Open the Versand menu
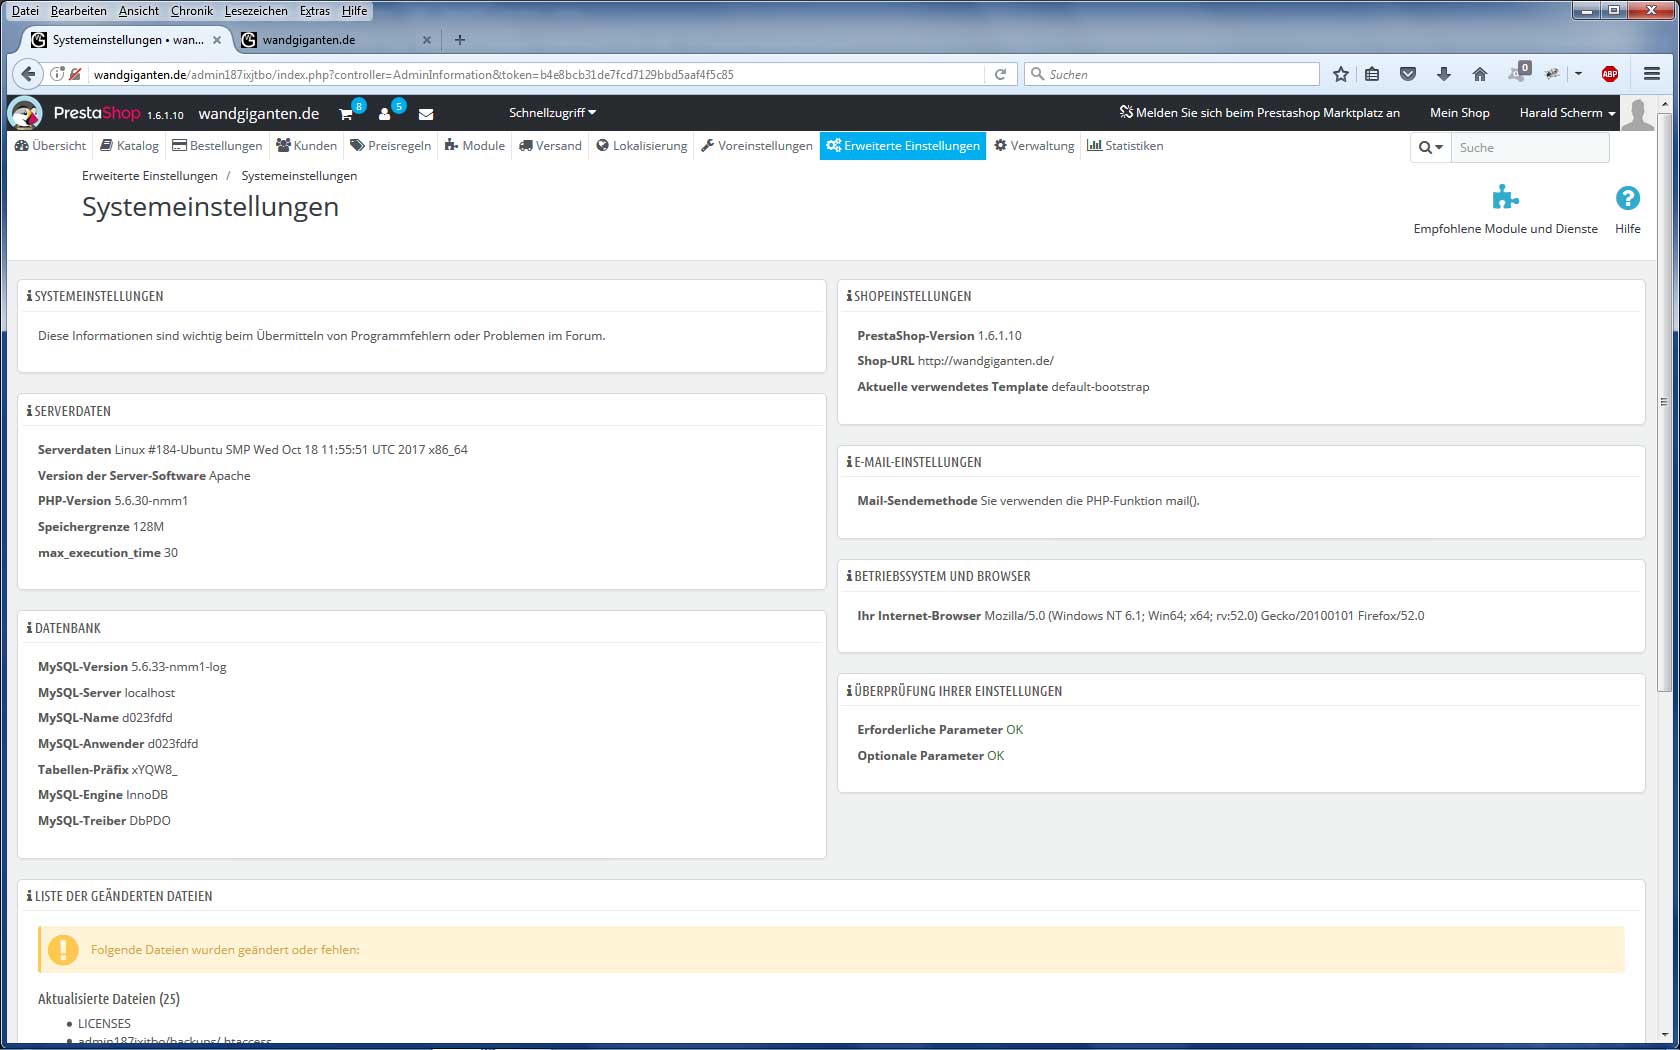The image size is (1680, 1050). (550, 146)
